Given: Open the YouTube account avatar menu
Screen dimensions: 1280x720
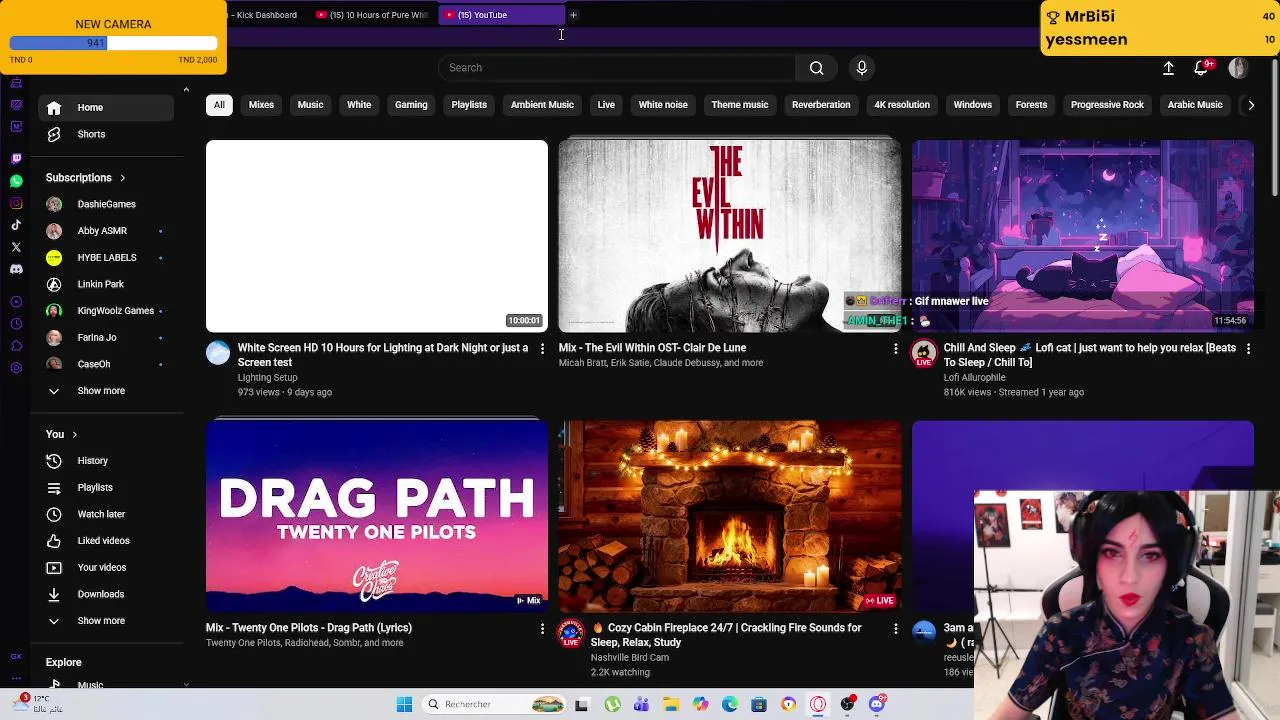Looking at the screenshot, I should pyautogui.click(x=1238, y=68).
